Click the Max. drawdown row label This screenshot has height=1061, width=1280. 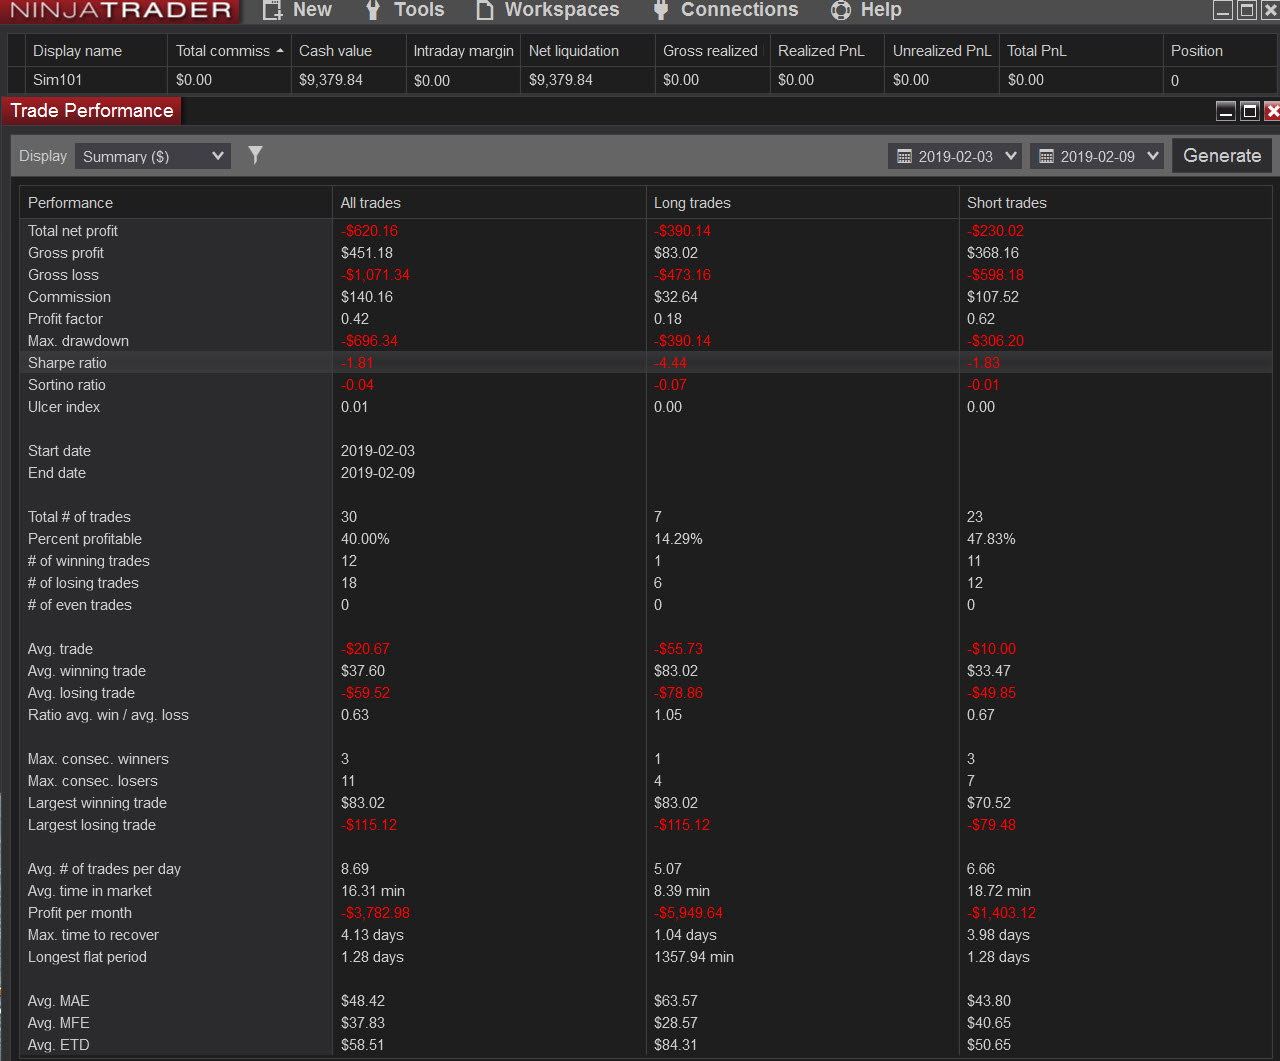[x=78, y=341]
